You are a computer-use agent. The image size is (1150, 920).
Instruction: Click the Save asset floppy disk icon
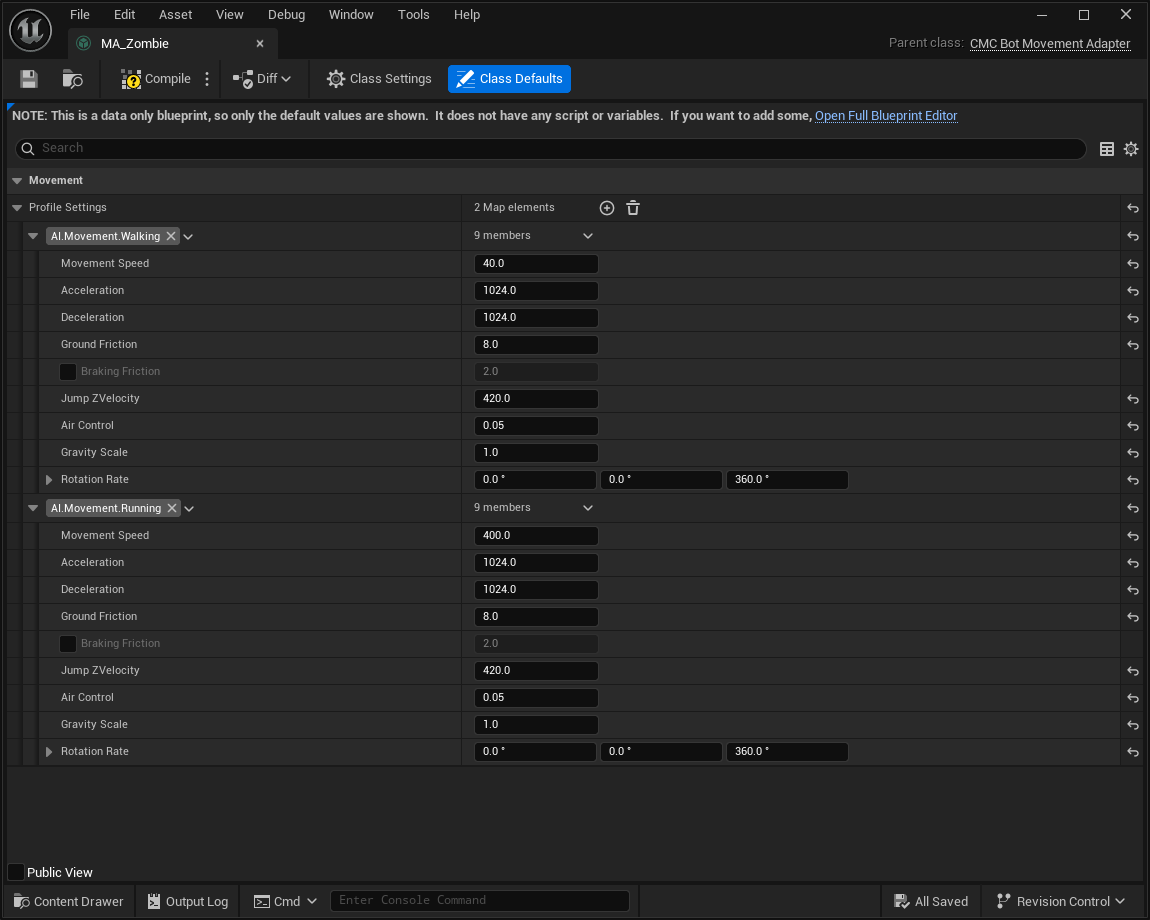[29, 79]
